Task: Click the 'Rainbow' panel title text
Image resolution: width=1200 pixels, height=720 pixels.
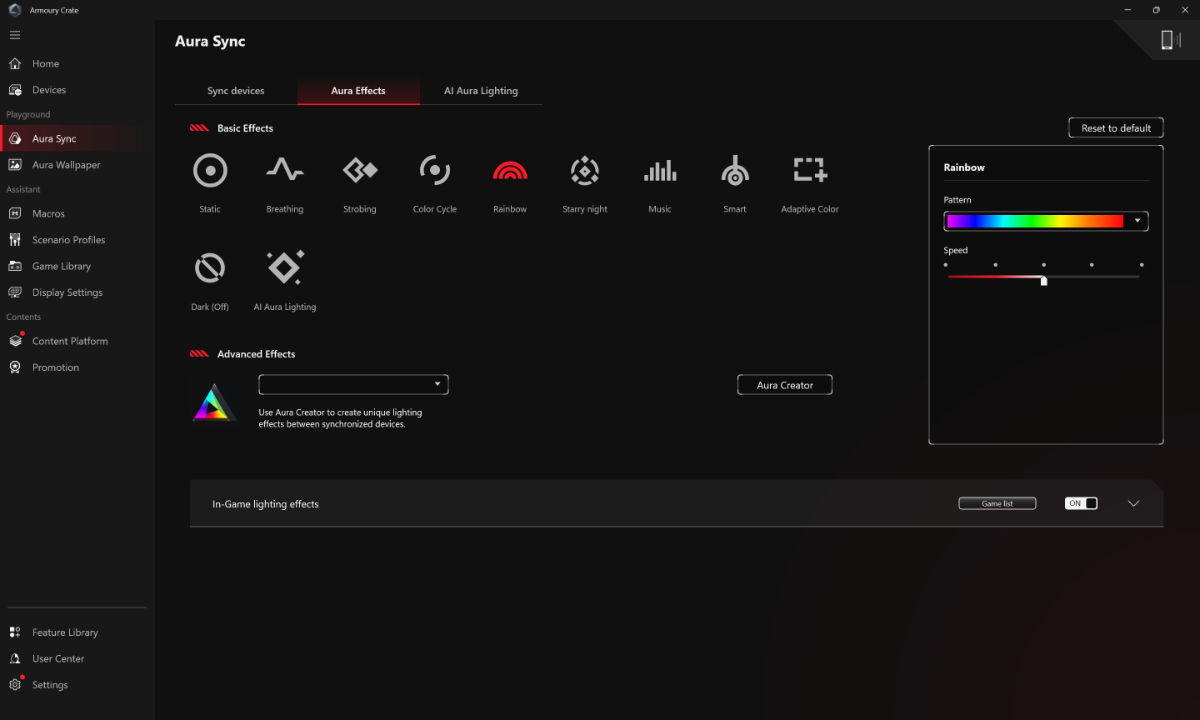Action: tap(964, 168)
